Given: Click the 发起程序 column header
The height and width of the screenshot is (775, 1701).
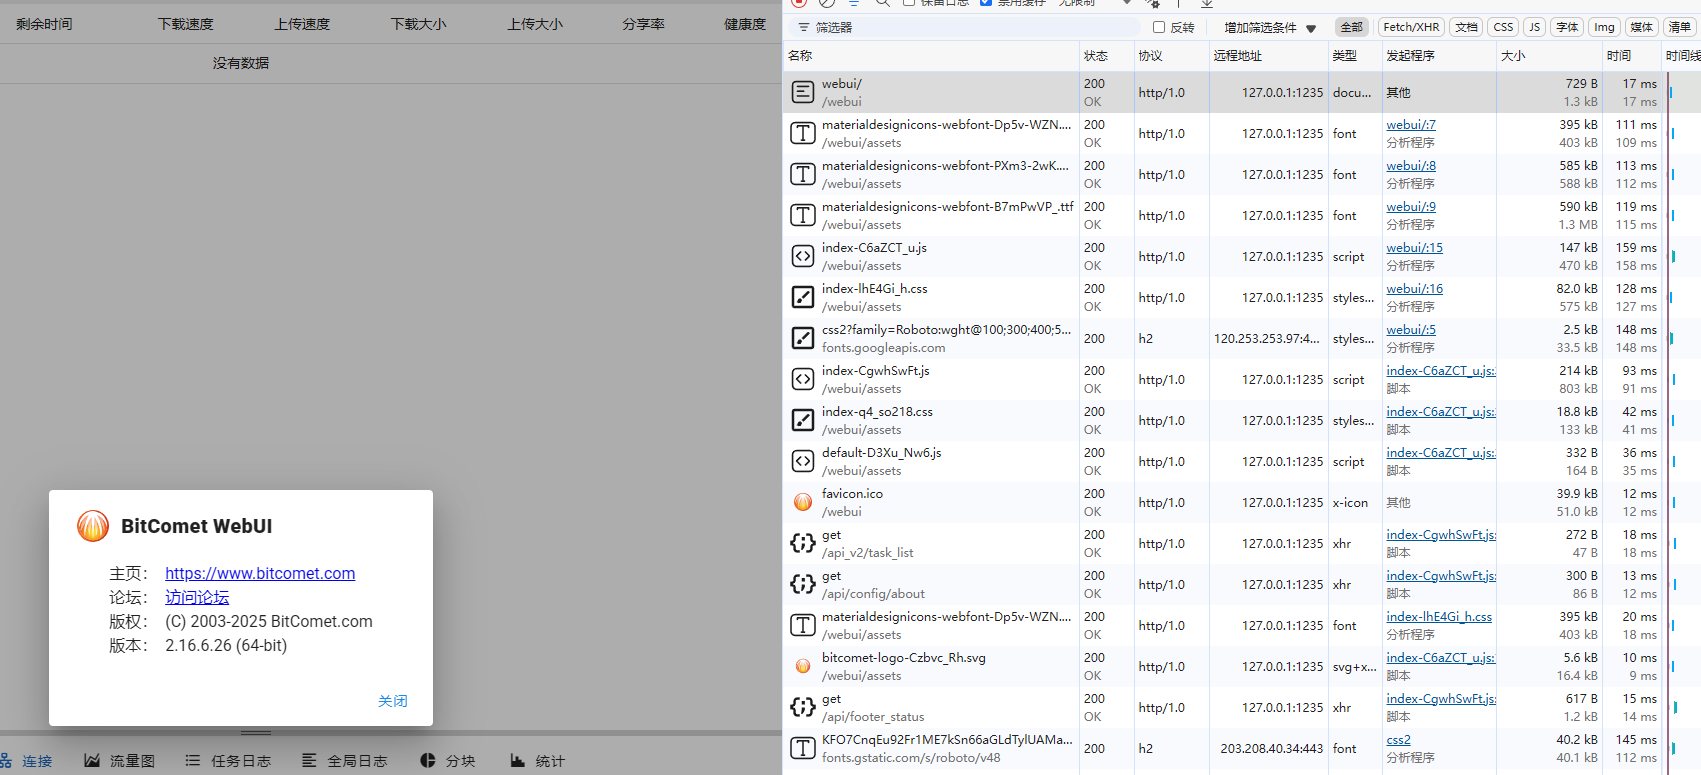Looking at the screenshot, I should tap(1438, 56).
